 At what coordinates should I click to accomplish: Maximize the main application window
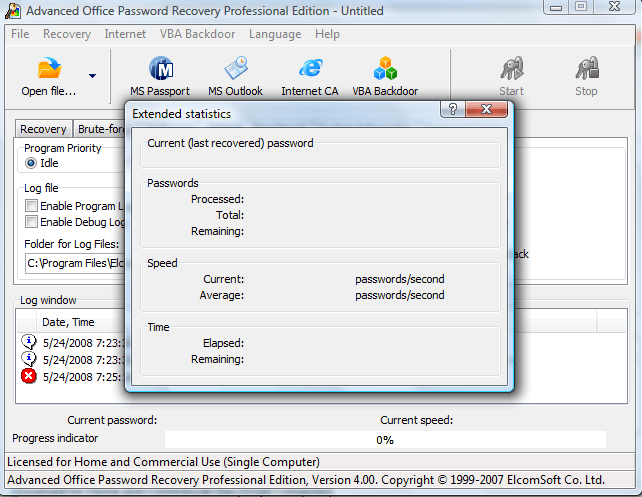(x=581, y=7)
